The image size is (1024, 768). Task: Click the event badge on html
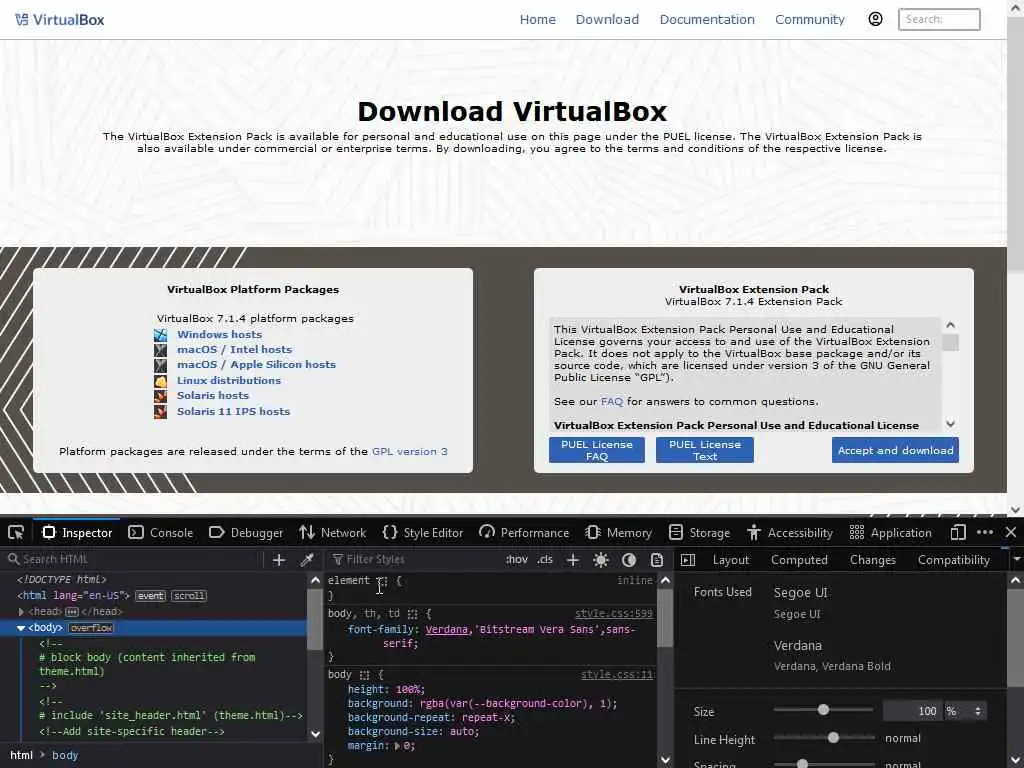coord(150,596)
